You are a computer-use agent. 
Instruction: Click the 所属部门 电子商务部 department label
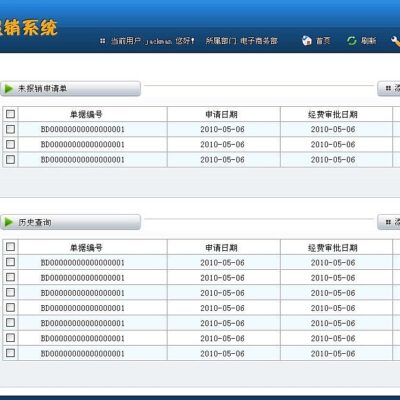click(242, 41)
